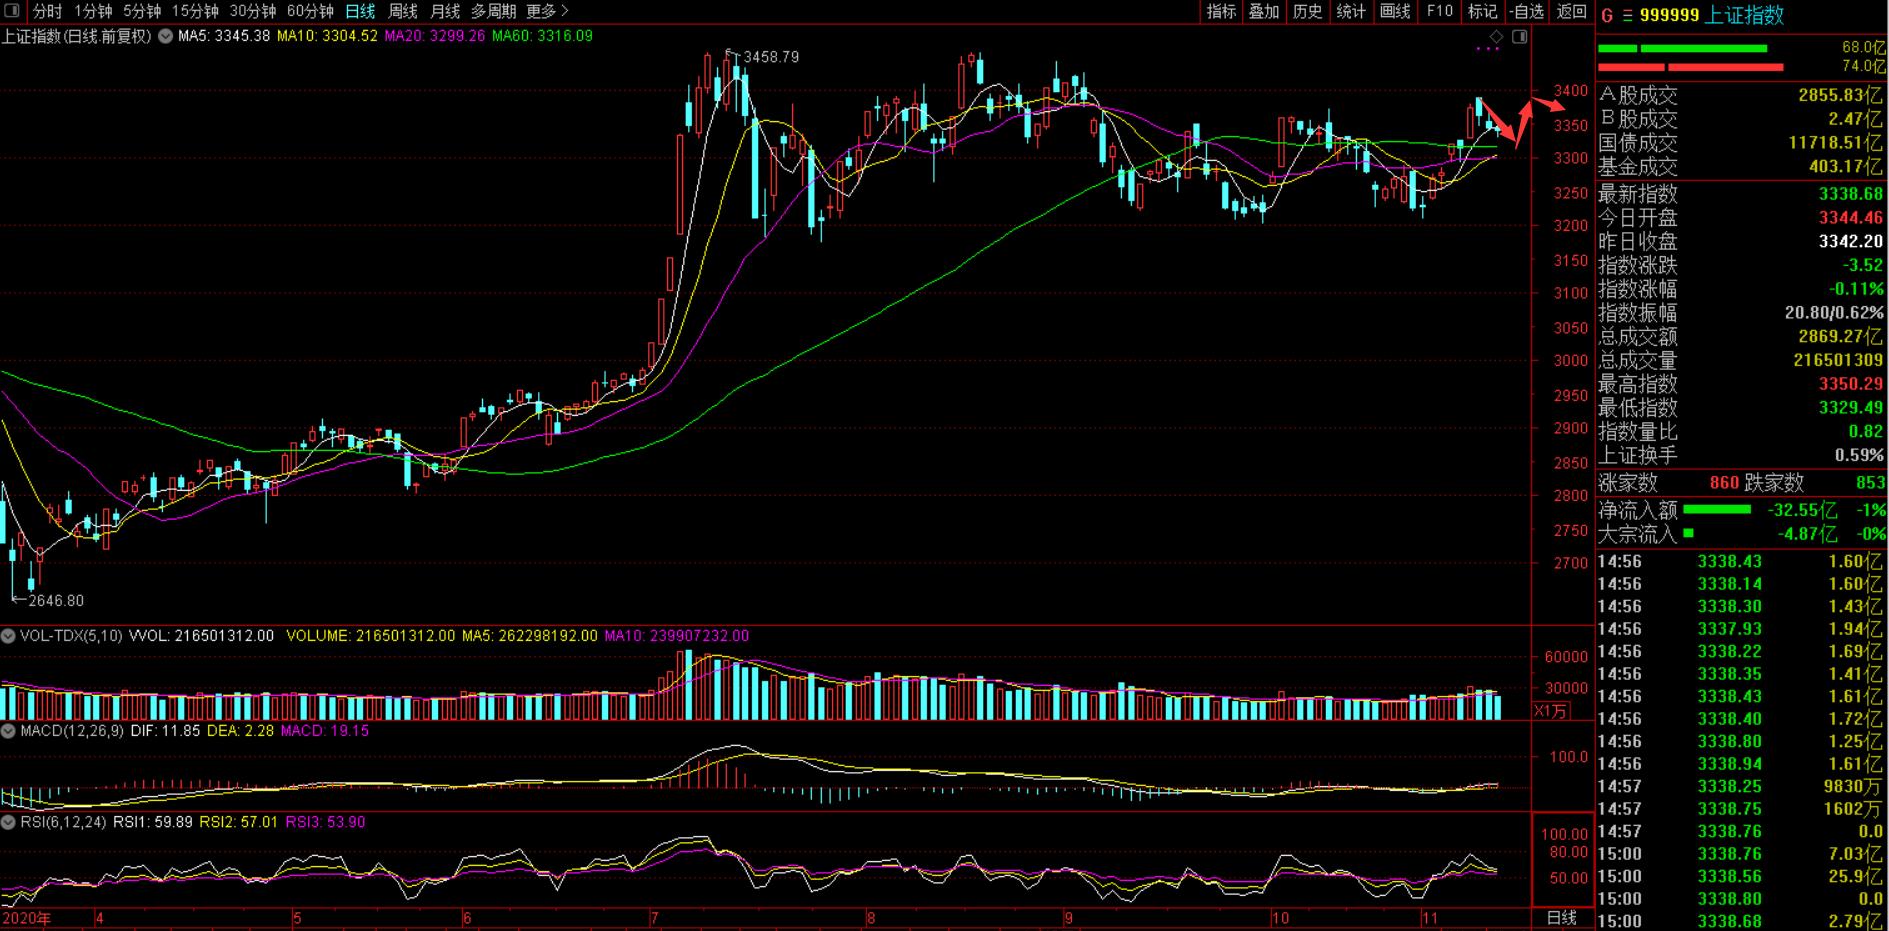This screenshot has width=1889, height=931.
Task: Toggle the left sidebar panel icon
Action: coord(13,11)
